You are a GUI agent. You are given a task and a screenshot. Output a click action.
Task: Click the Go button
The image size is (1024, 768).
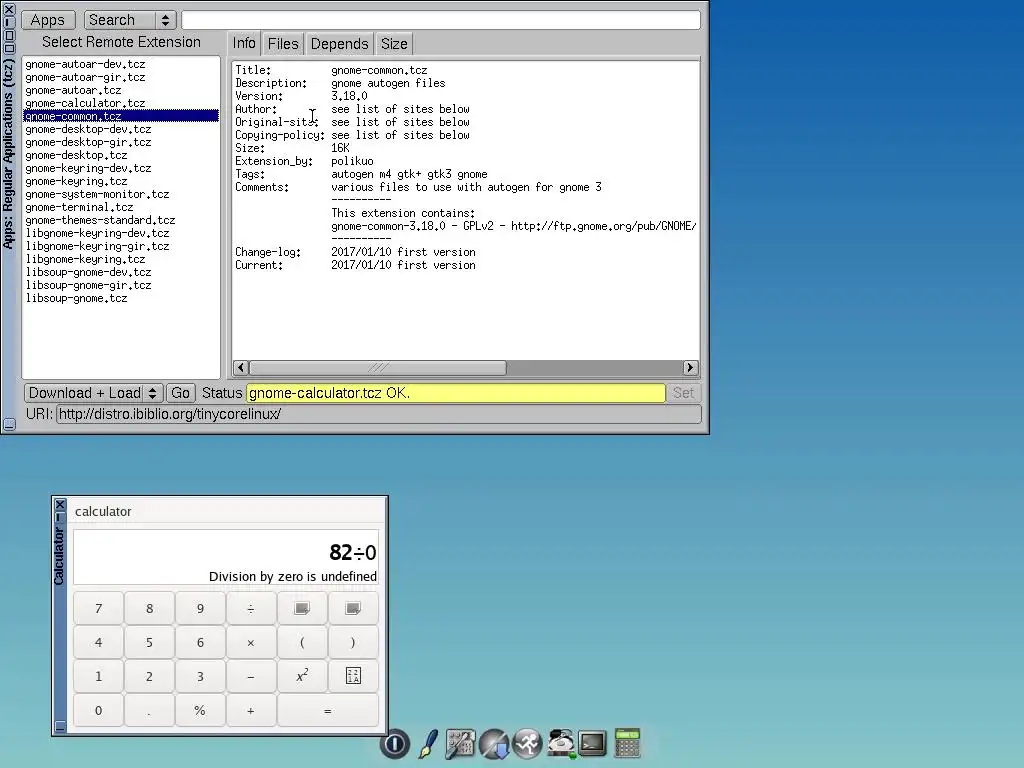(180, 393)
